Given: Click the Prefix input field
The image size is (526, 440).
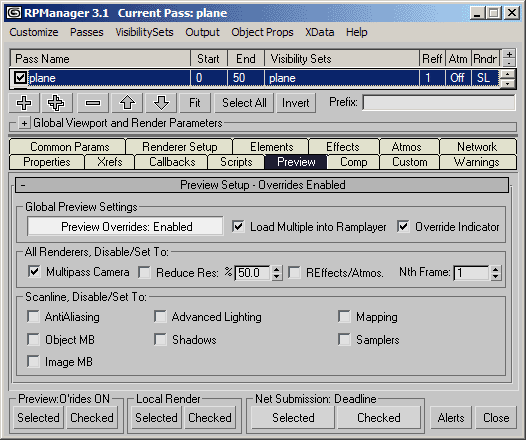Looking at the screenshot, I should point(439,103).
